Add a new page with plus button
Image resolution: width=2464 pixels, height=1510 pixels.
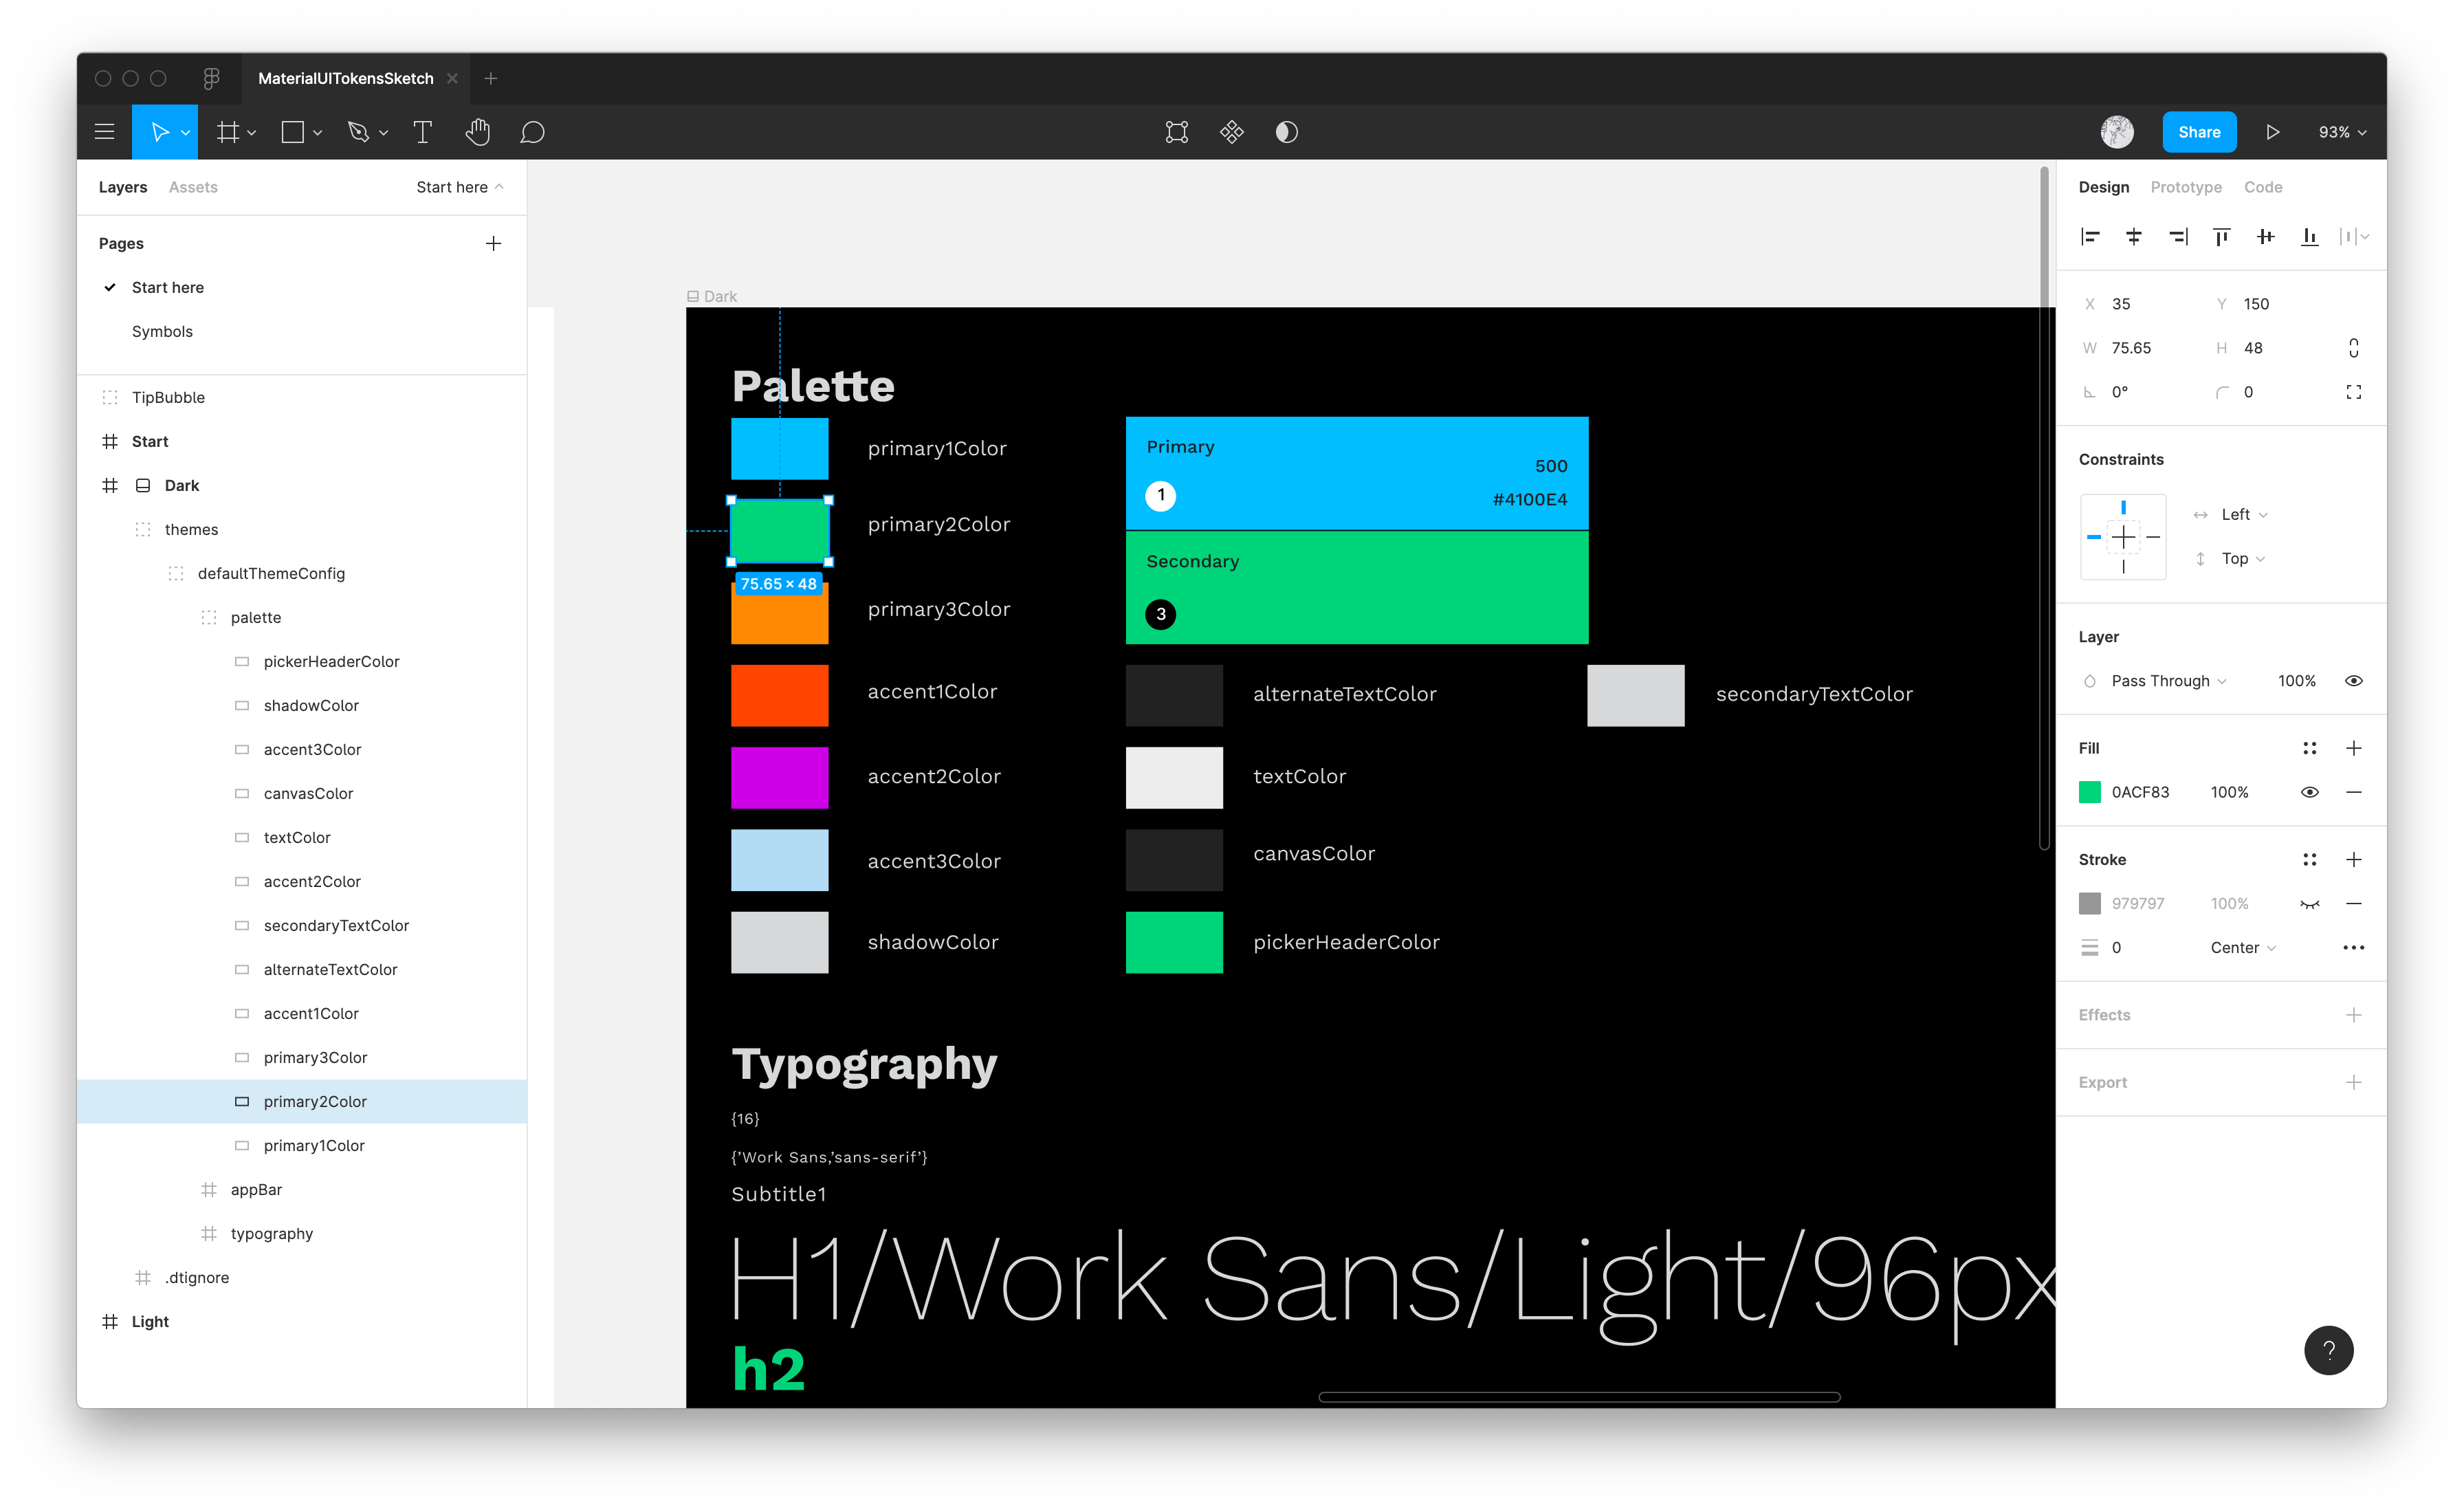(x=493, y=243)
